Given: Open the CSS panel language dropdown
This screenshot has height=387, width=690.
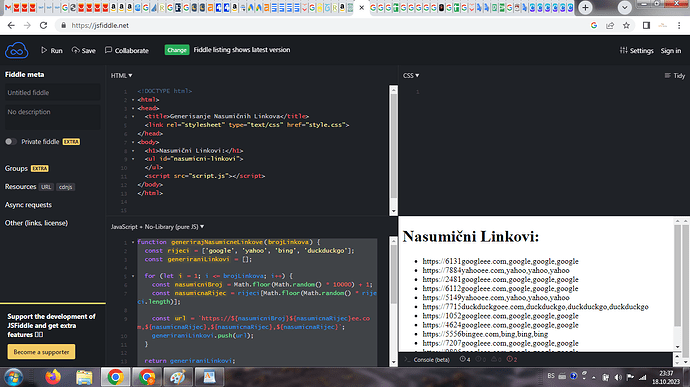Looking at the screenshot, I should [411, 76].
